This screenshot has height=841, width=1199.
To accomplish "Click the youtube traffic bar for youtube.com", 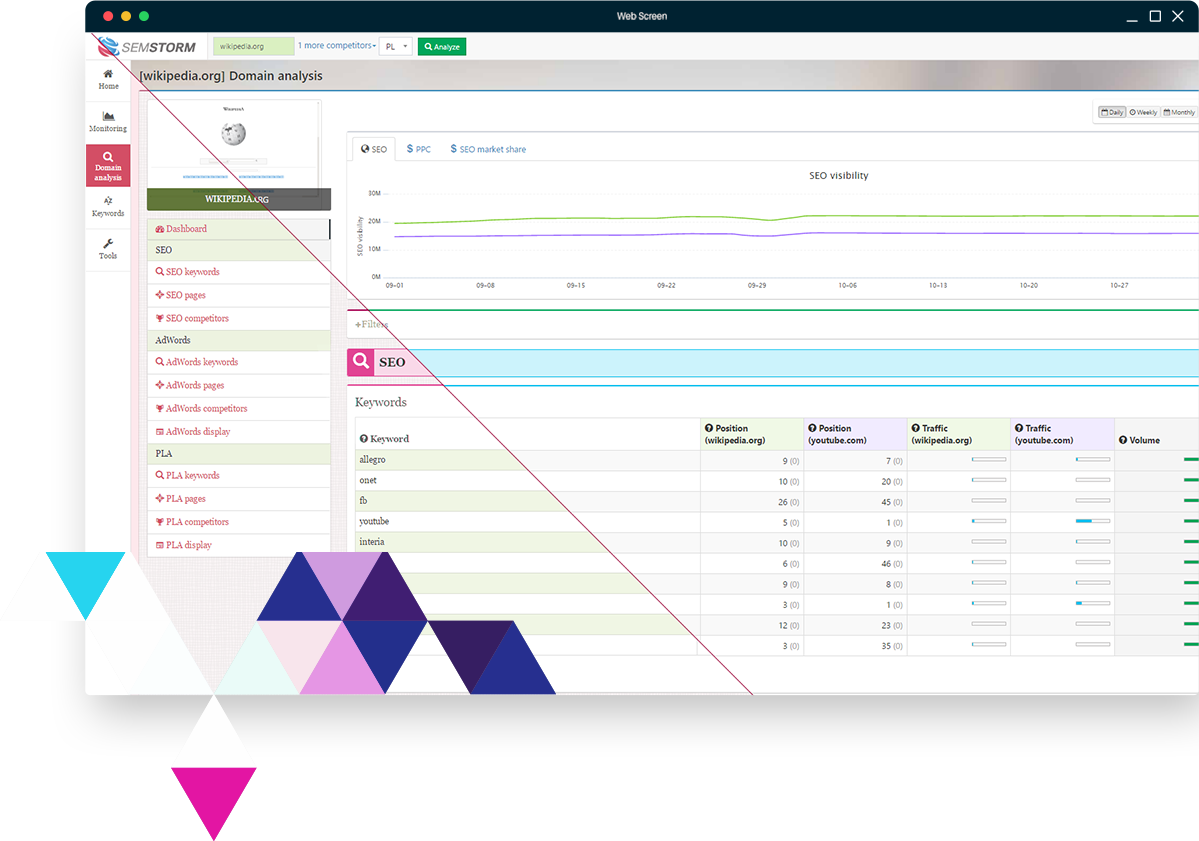I will tap(1092, 521).
